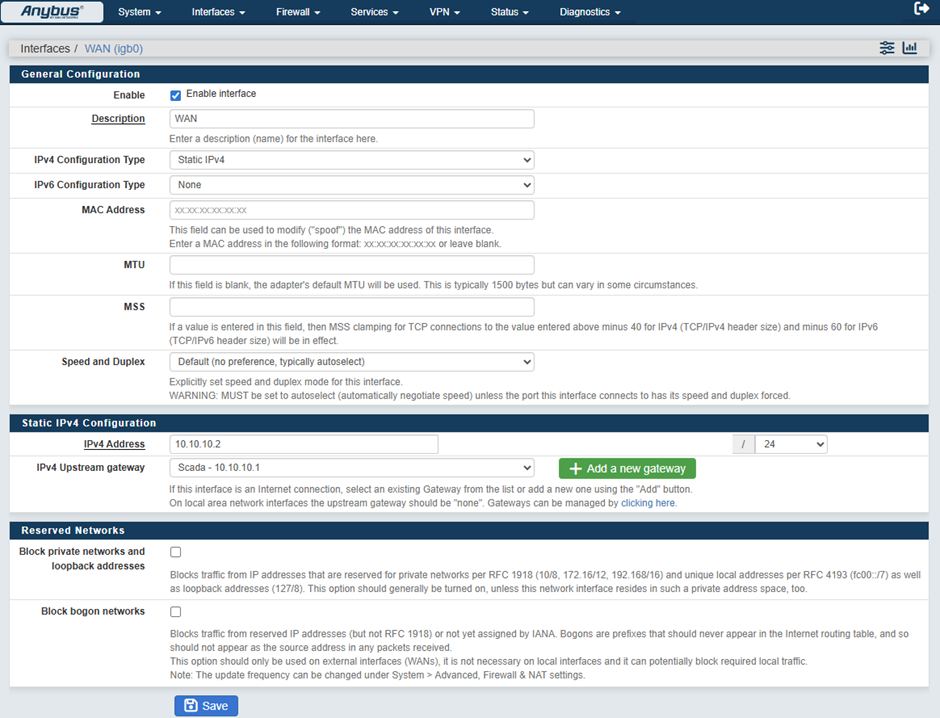Toggle the Enable interface checkbox
Image resolution: width=940 pixels, height=718 pixels.
[176, 95]
